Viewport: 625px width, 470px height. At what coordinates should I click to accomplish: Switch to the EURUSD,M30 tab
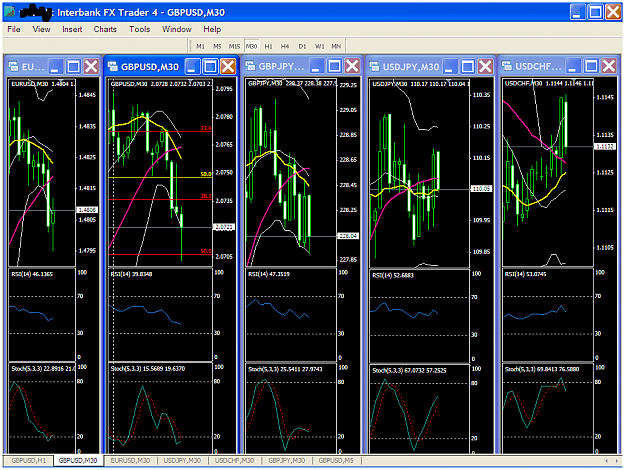click(130, 460)
